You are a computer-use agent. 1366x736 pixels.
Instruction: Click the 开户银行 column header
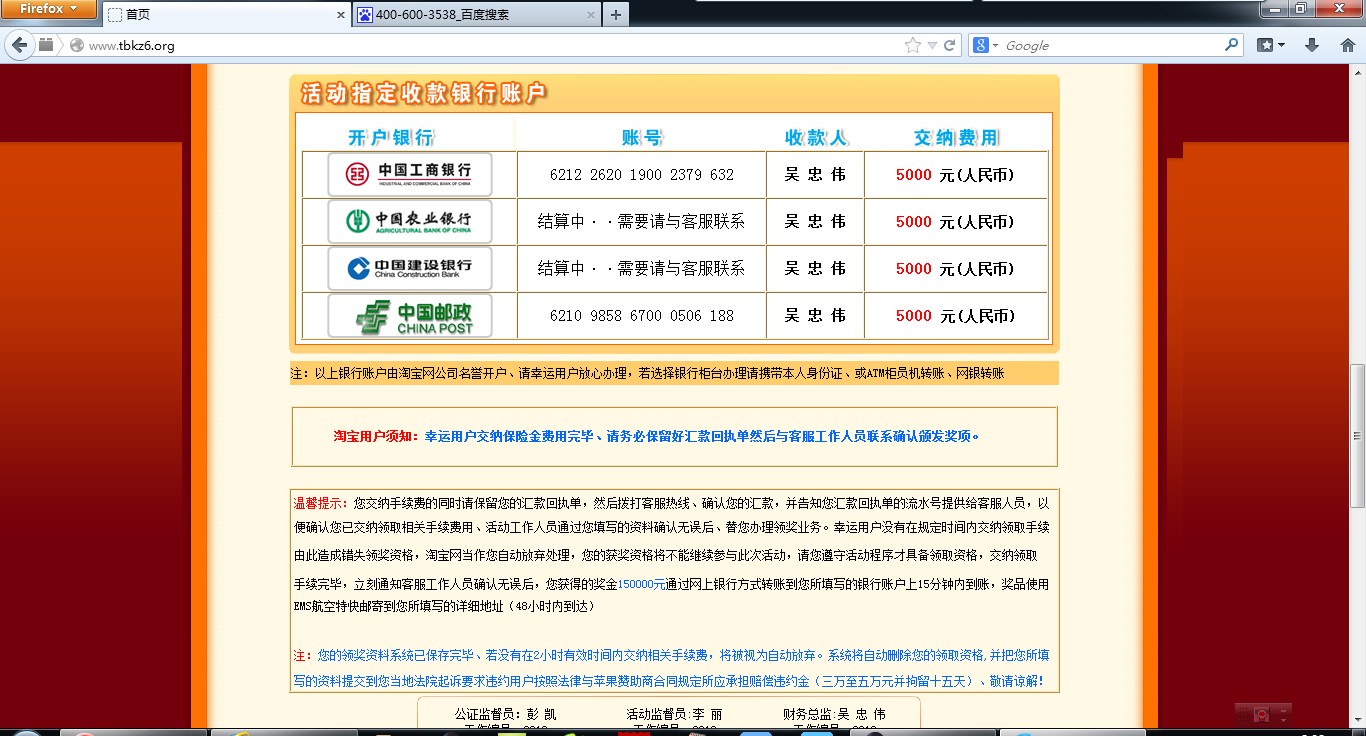[x=391, y=138]
